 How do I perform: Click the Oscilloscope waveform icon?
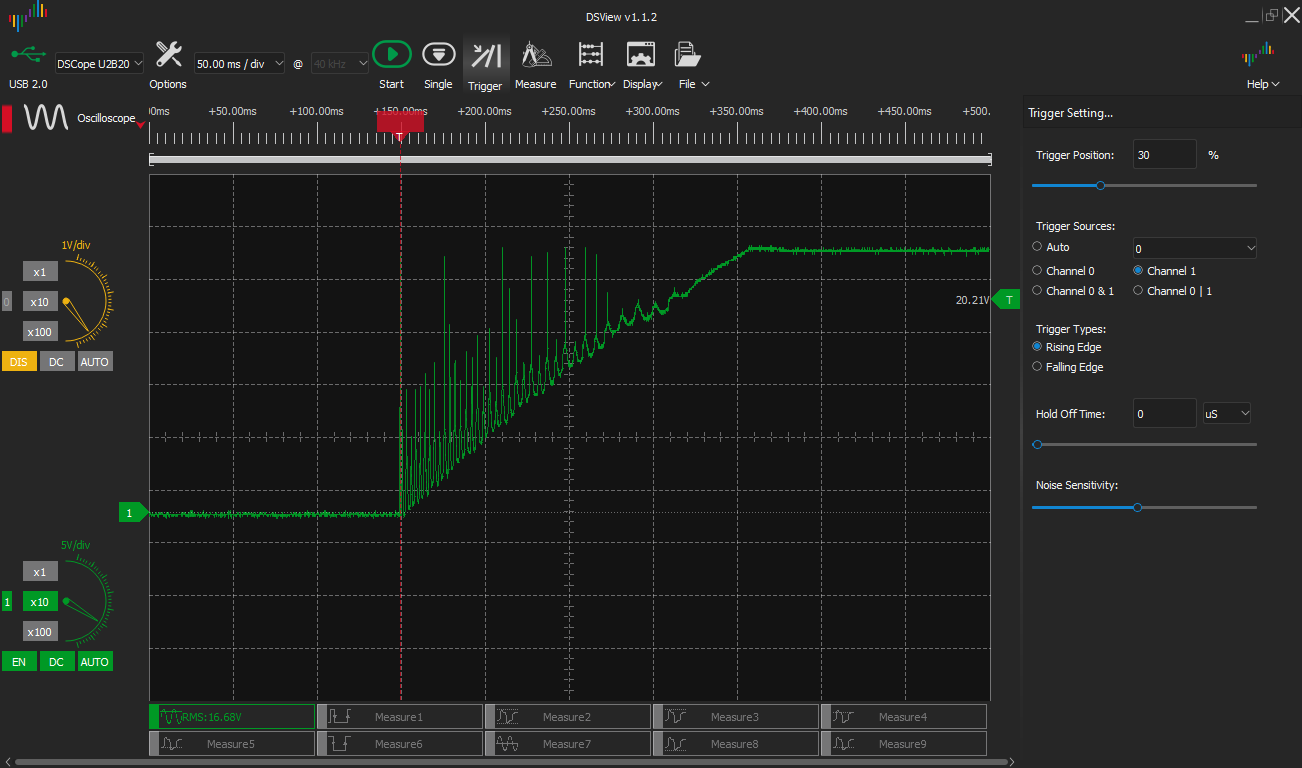(46, 118)
